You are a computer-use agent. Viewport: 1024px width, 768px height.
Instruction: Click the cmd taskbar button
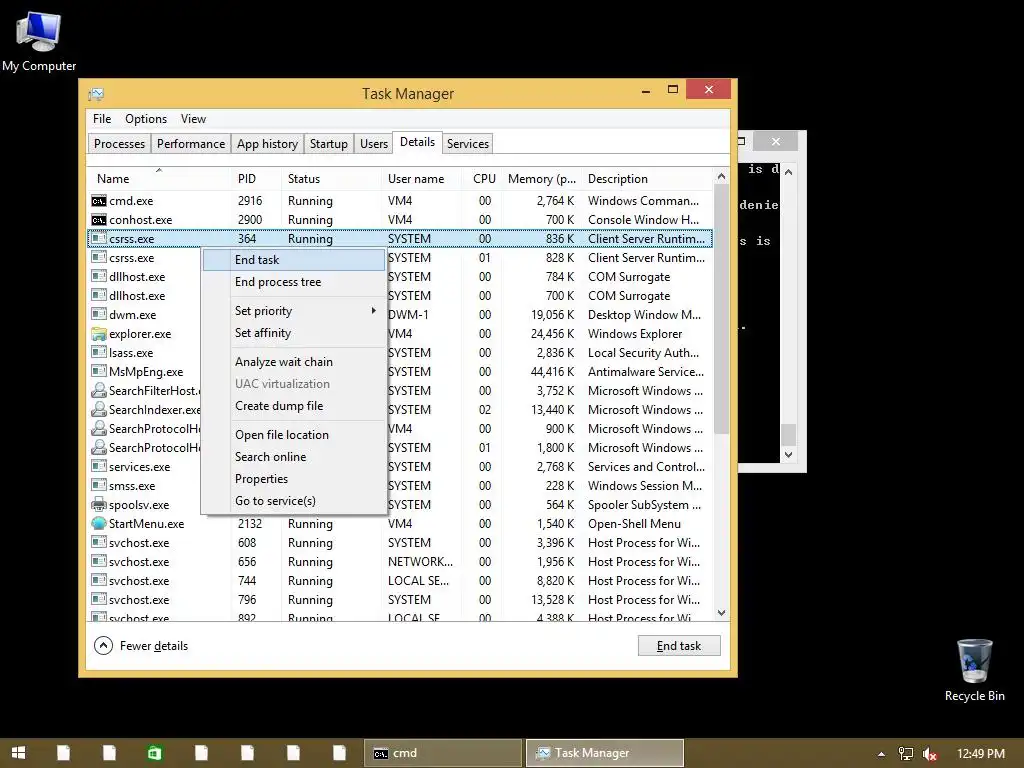[x=443, y=753]
